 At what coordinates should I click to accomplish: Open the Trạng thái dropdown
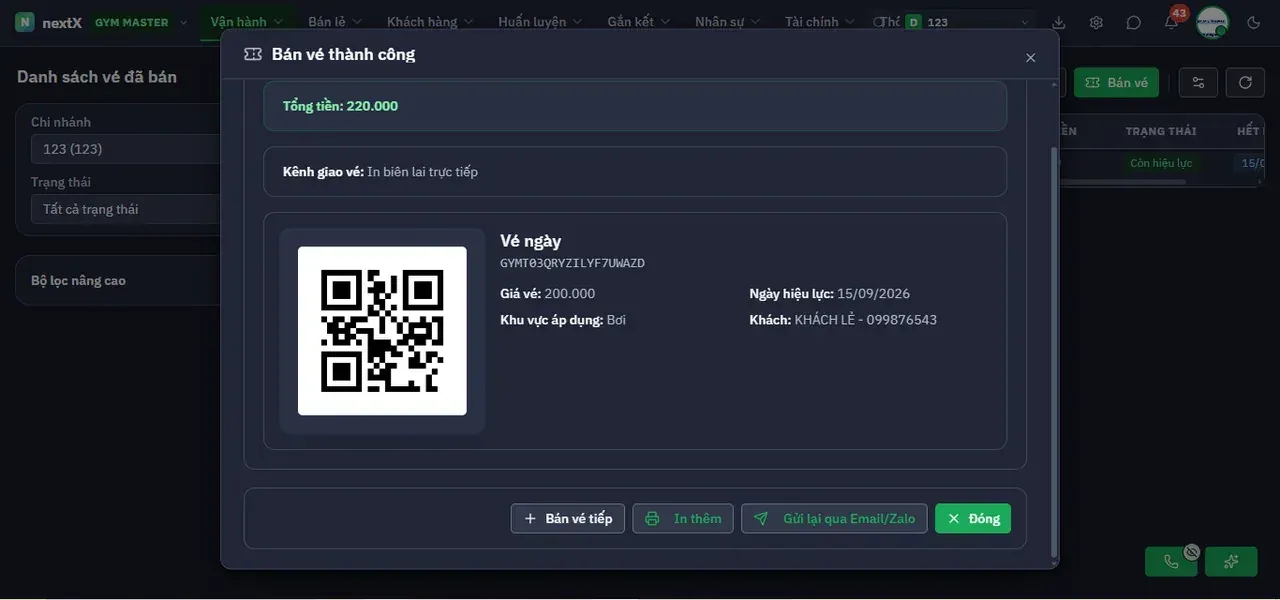point(126,209)
